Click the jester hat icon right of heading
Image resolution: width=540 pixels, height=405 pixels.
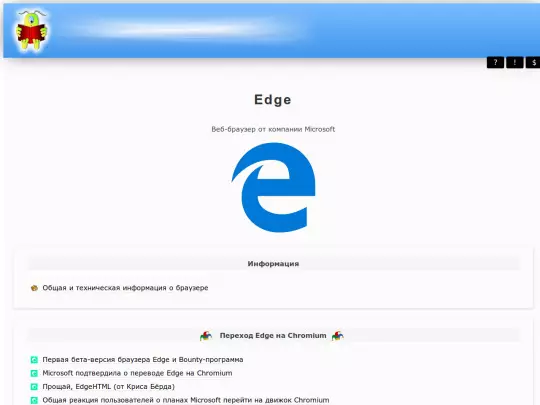pyautogui.click(x=338, y=336)
